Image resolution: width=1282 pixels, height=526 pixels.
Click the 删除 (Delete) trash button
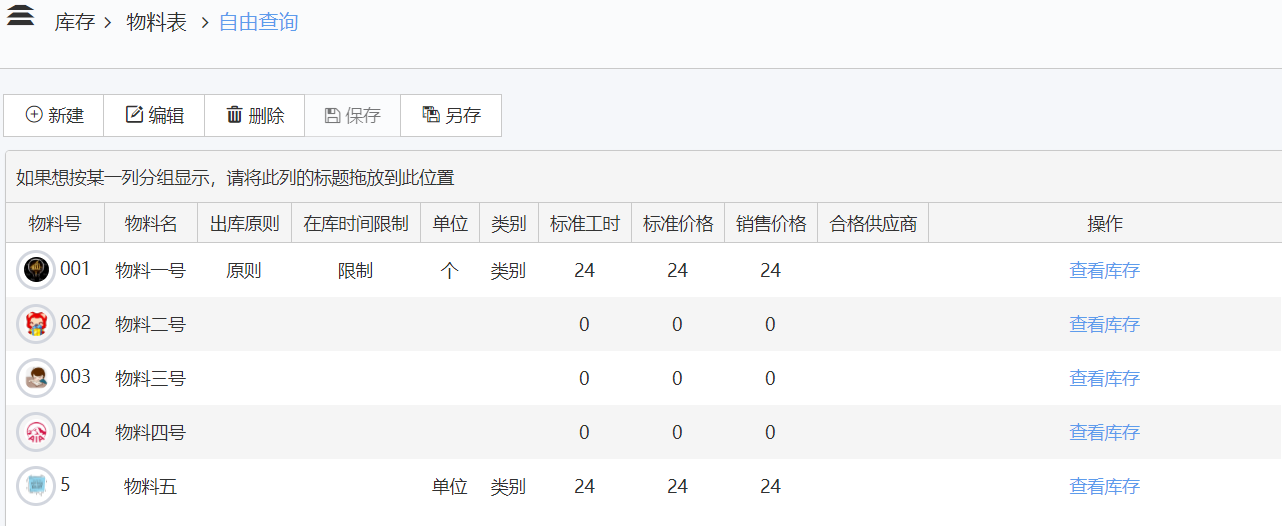coord(255,116)
